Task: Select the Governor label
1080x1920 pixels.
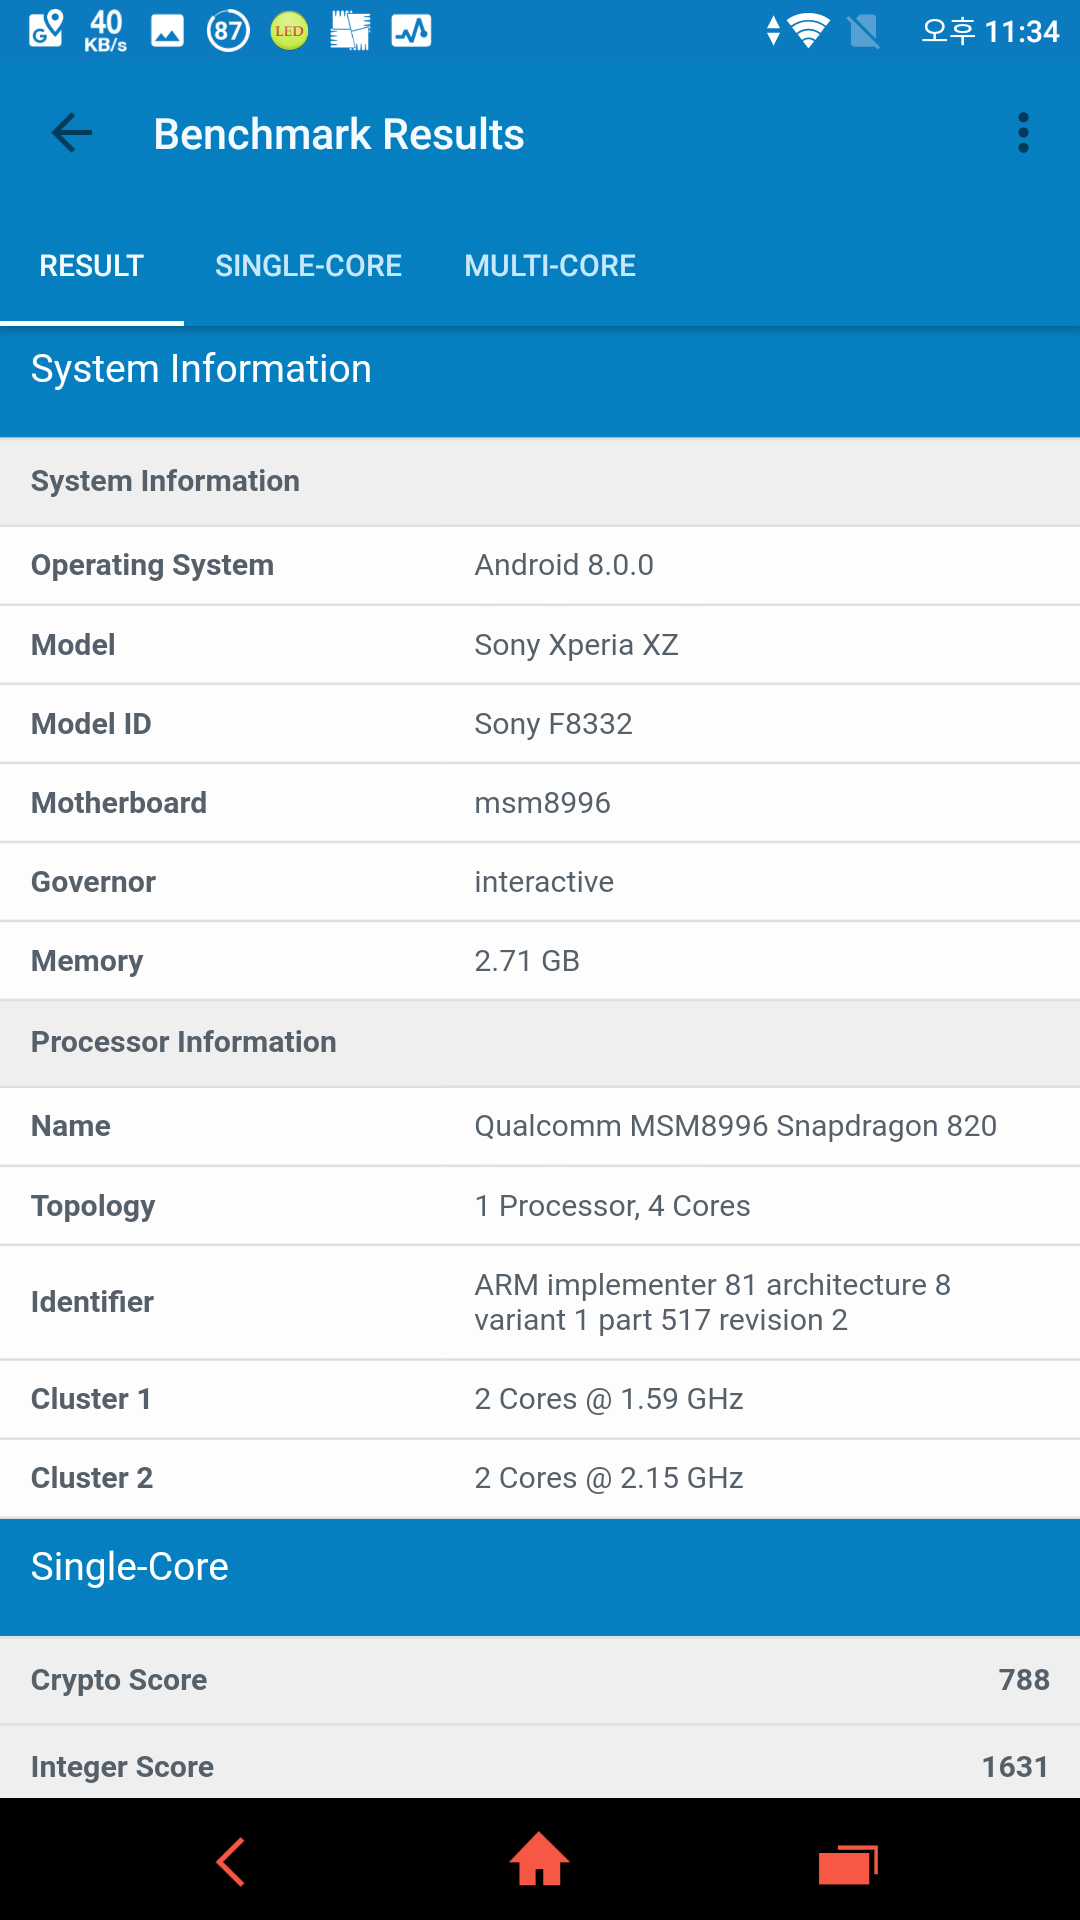Action: [93, 882]
